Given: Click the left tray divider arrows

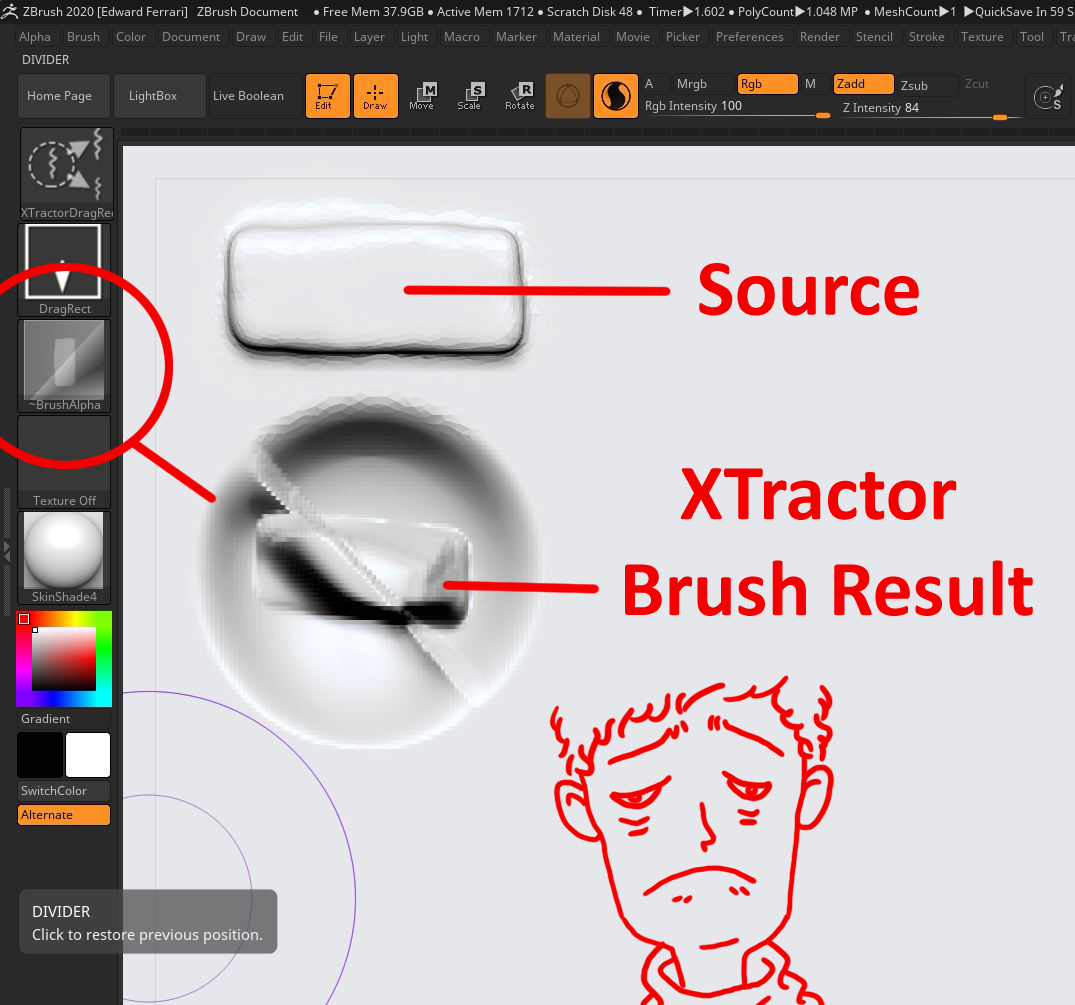Looking at the screenshot, I should [8, 550].
